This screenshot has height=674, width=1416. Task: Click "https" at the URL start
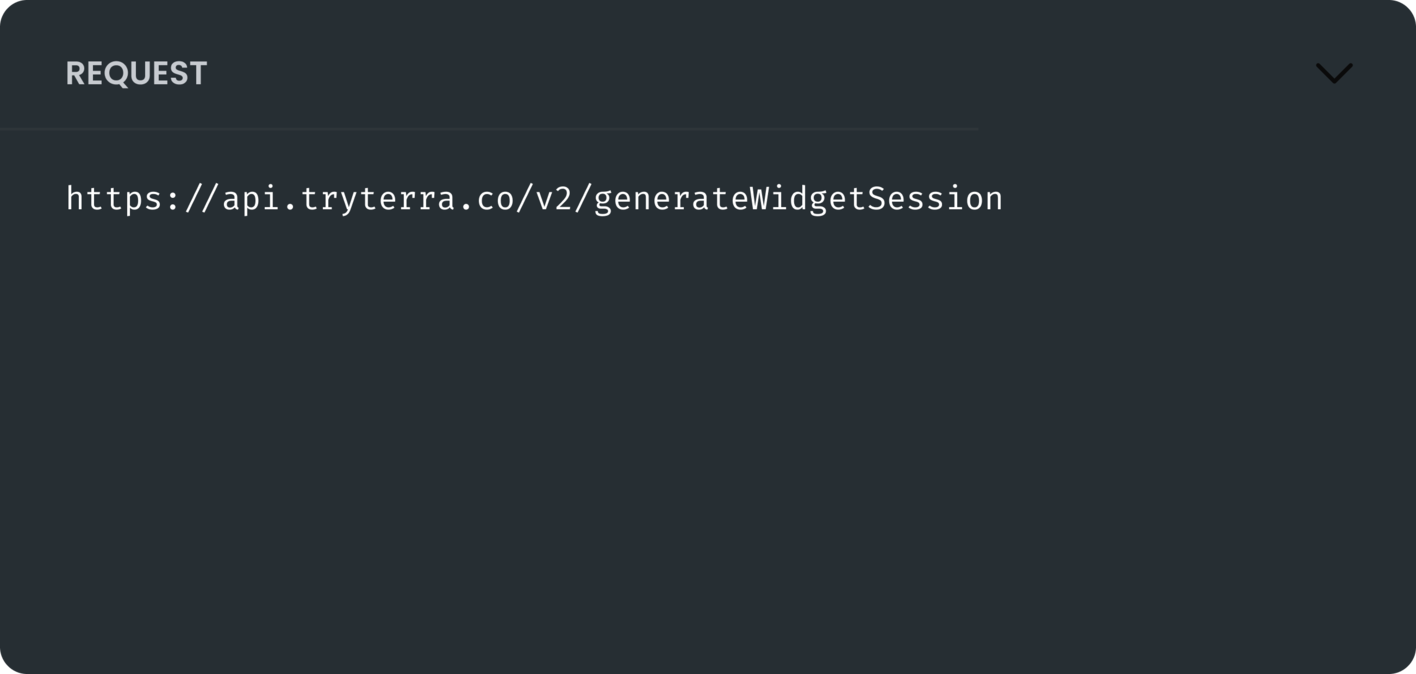click(x=114, y=198)
